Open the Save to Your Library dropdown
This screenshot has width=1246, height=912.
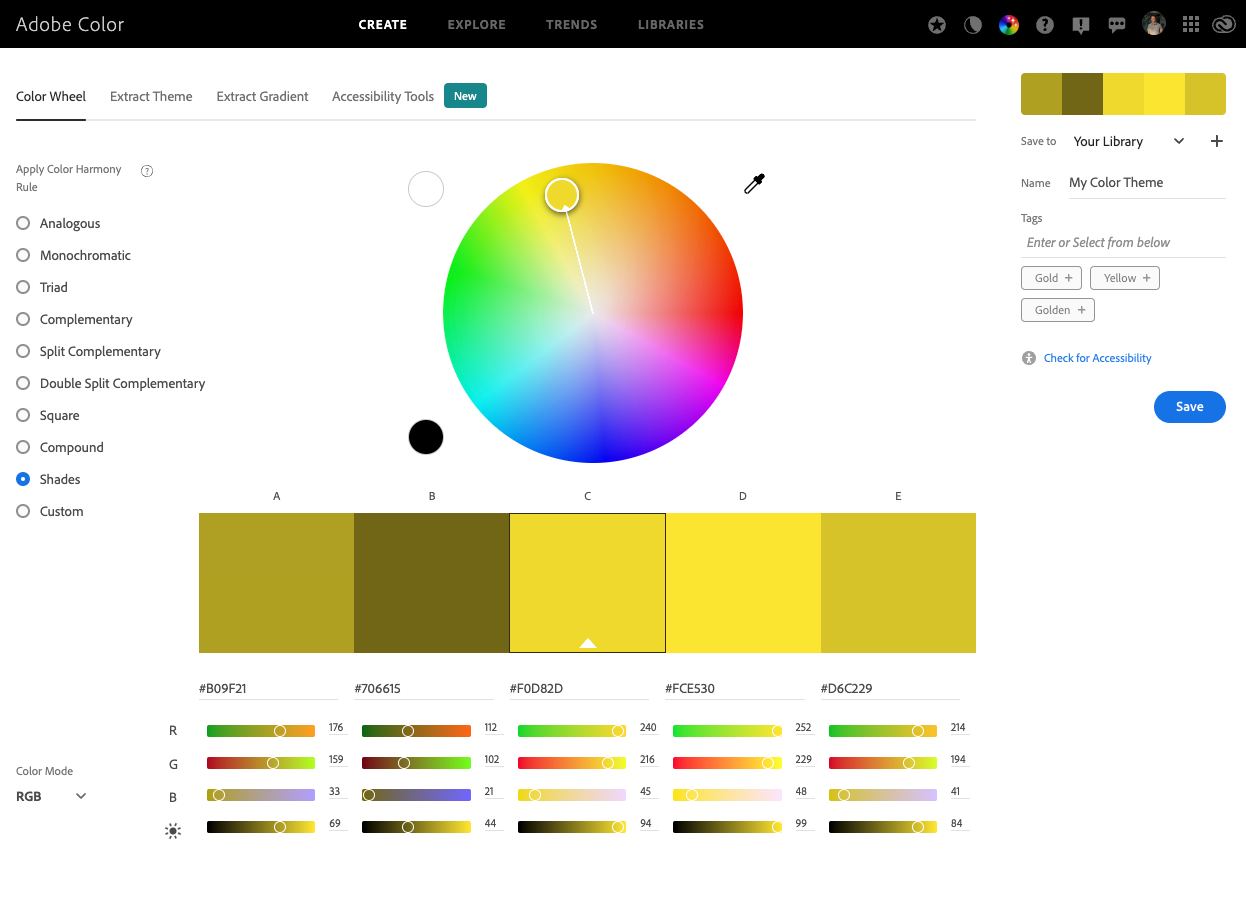coord(1128,141)
